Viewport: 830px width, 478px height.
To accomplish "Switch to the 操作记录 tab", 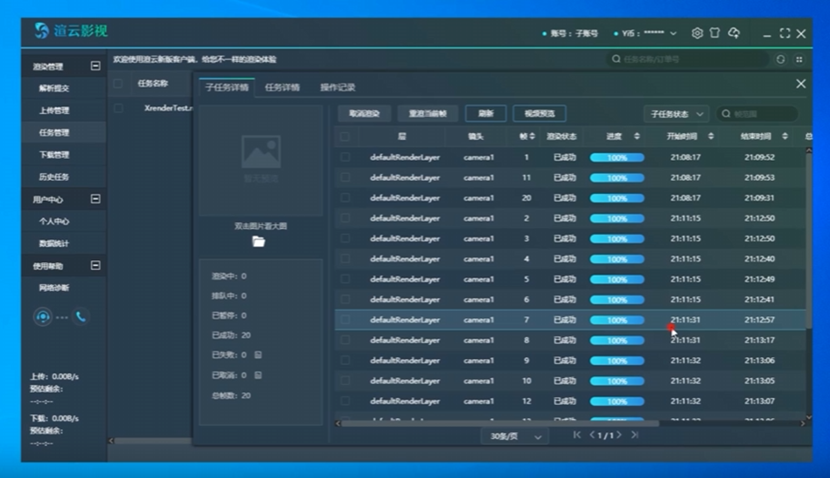I will [x=337, y=87].
